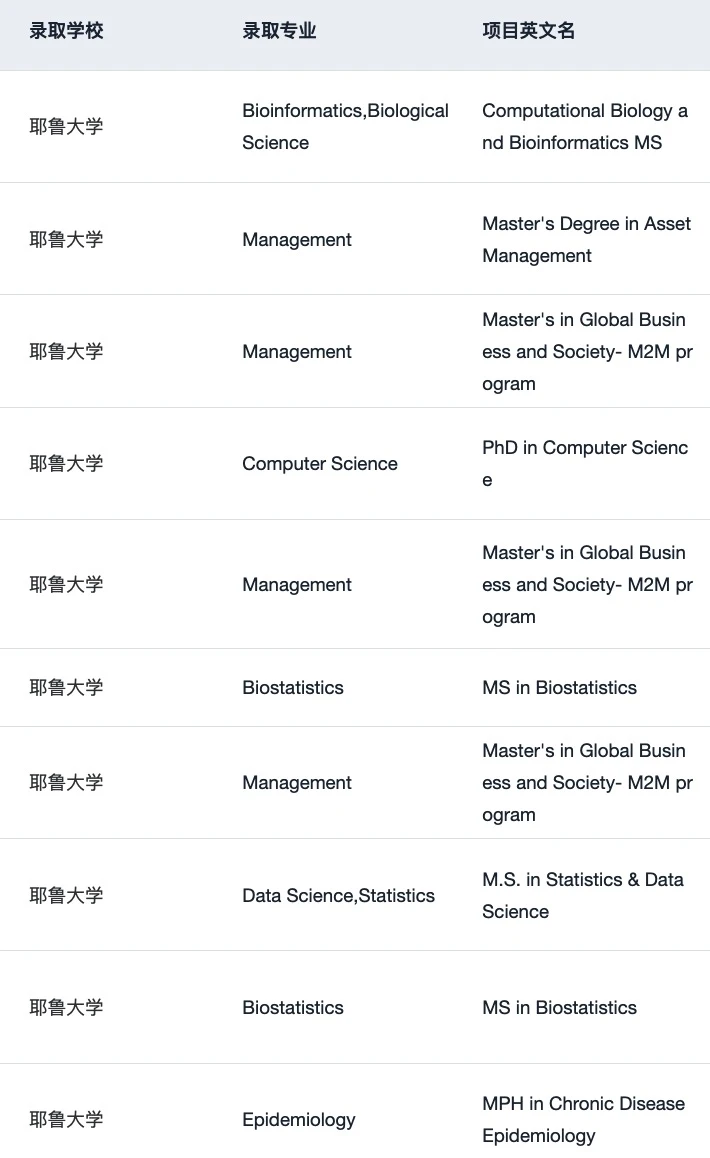710x1158 pixels.
Task: Click 耶鲁大学 in the Epidemiology row
Action: pos(66,1120)
